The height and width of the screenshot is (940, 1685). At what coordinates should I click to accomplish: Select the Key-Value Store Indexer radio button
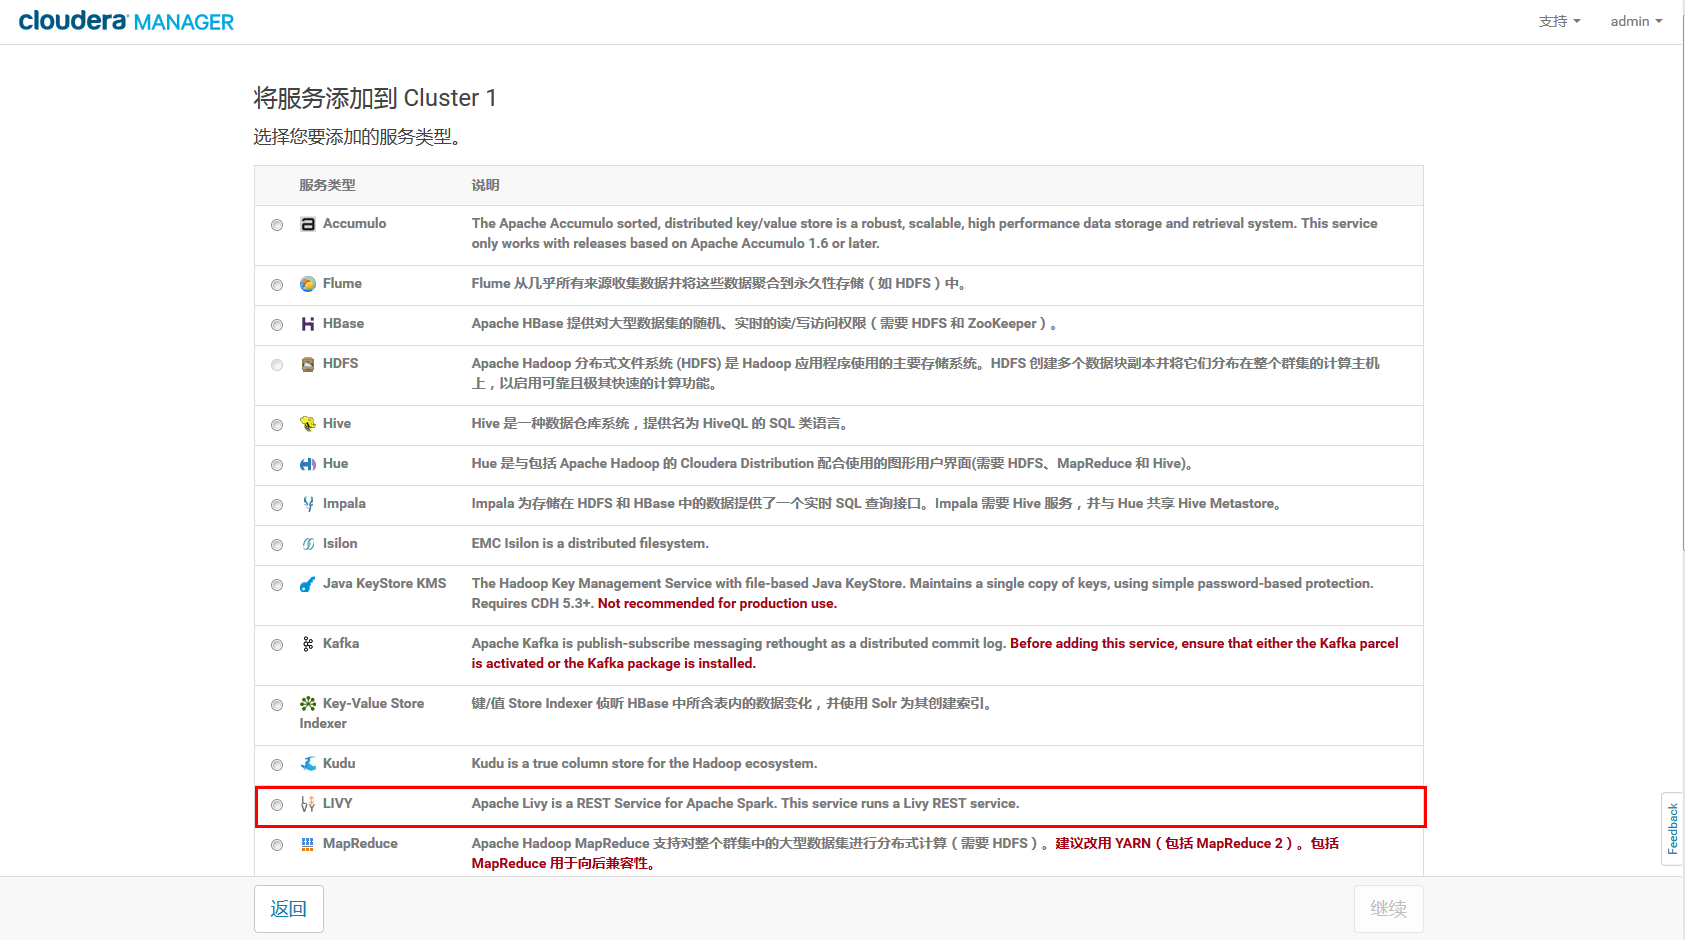pyautogui.click(x=277, y=705)
